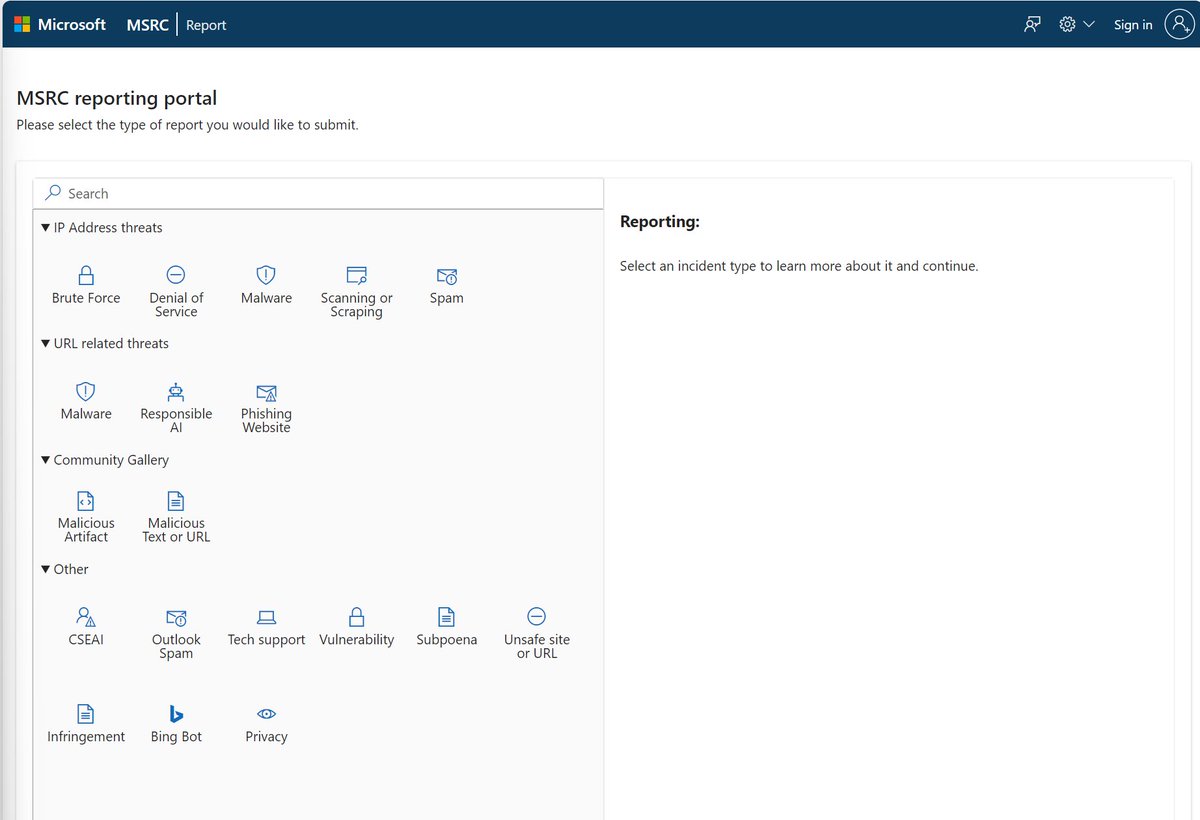Click the MSRC header link
1200x820 pixels.
pos(147,25)
